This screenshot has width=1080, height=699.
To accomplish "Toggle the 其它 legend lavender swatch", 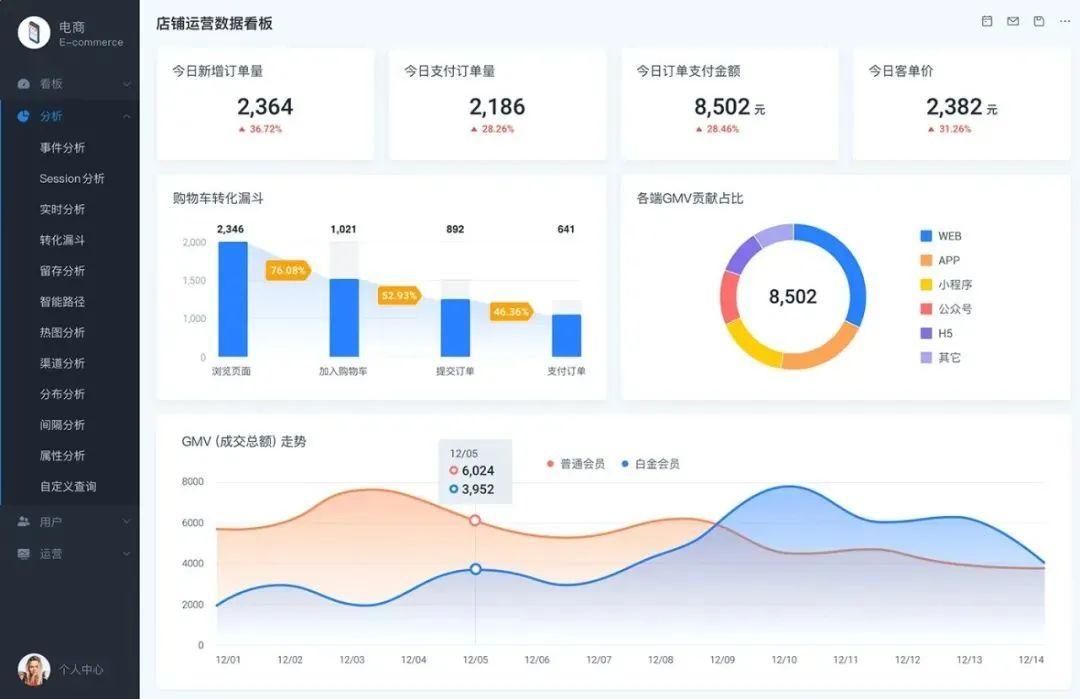I will click(926, 357).
